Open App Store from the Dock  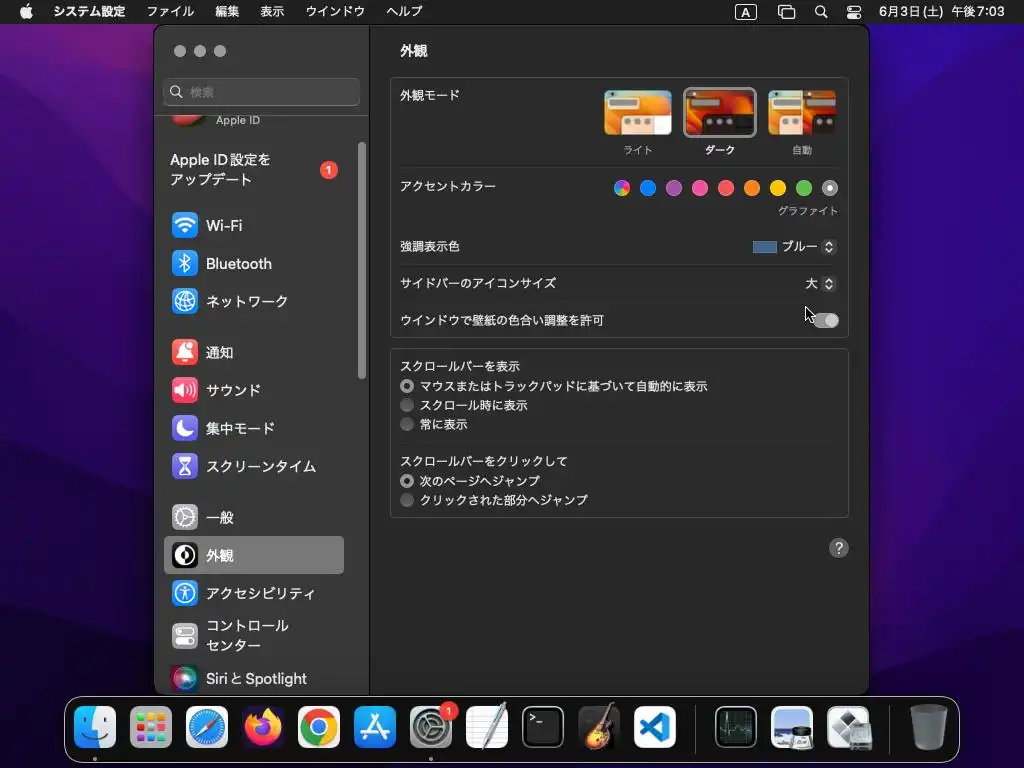pos(375,727)
